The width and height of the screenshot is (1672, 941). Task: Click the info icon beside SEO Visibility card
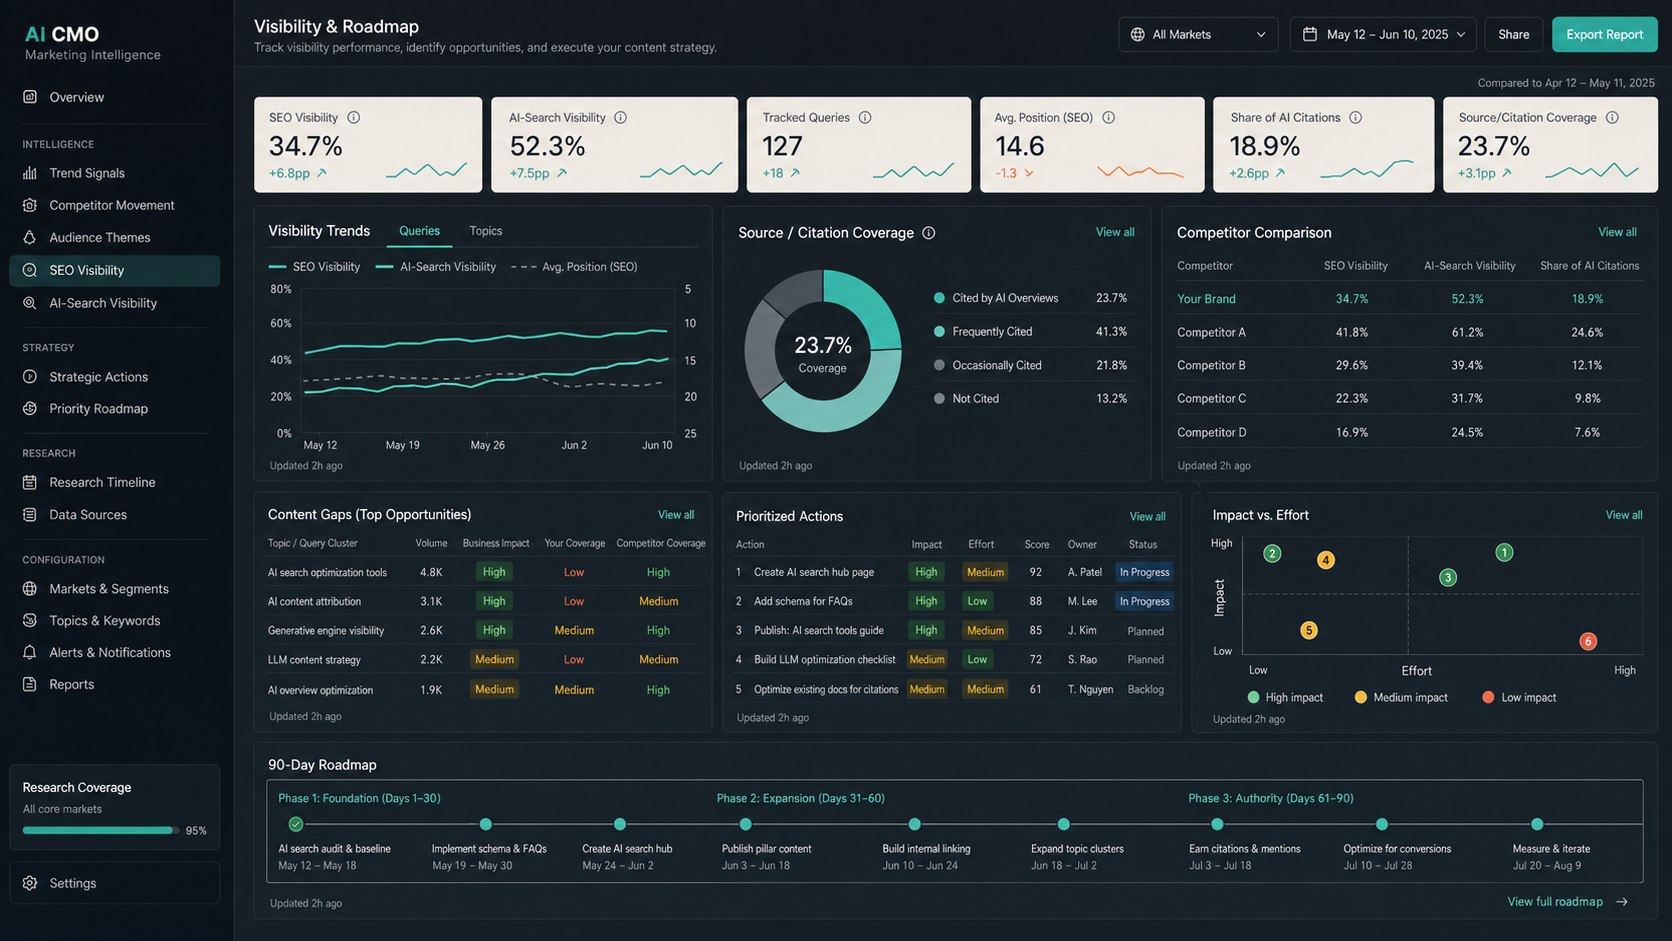tap(353, 117)
